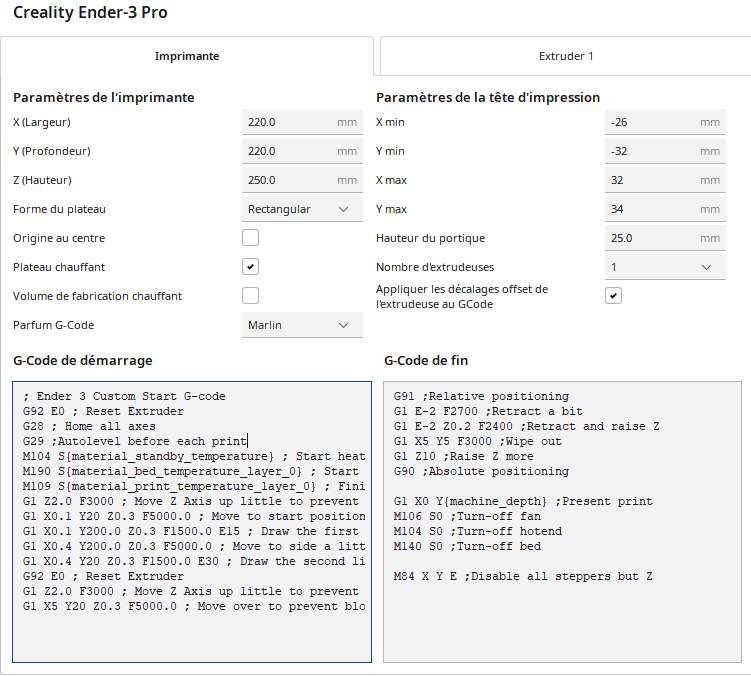
Task: Edit the X min value field
Action: point(665,122)
